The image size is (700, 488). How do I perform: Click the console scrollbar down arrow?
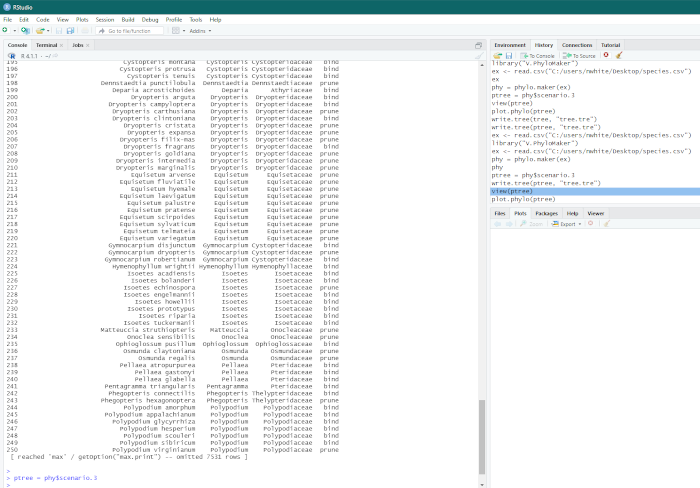482,484
